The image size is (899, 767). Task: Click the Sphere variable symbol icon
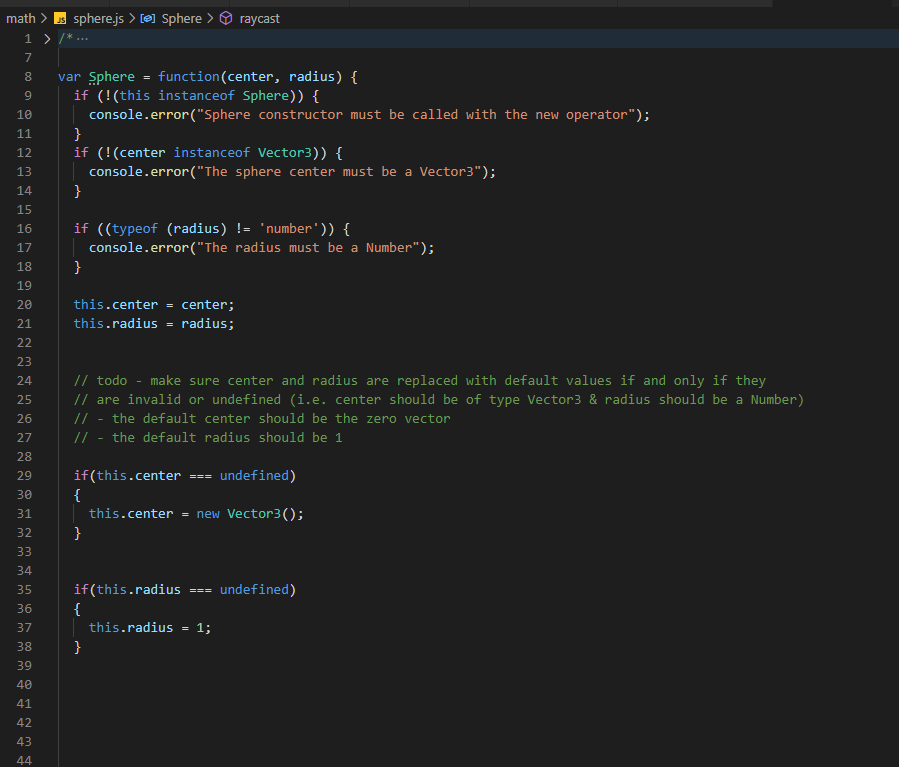coord(148,19)
